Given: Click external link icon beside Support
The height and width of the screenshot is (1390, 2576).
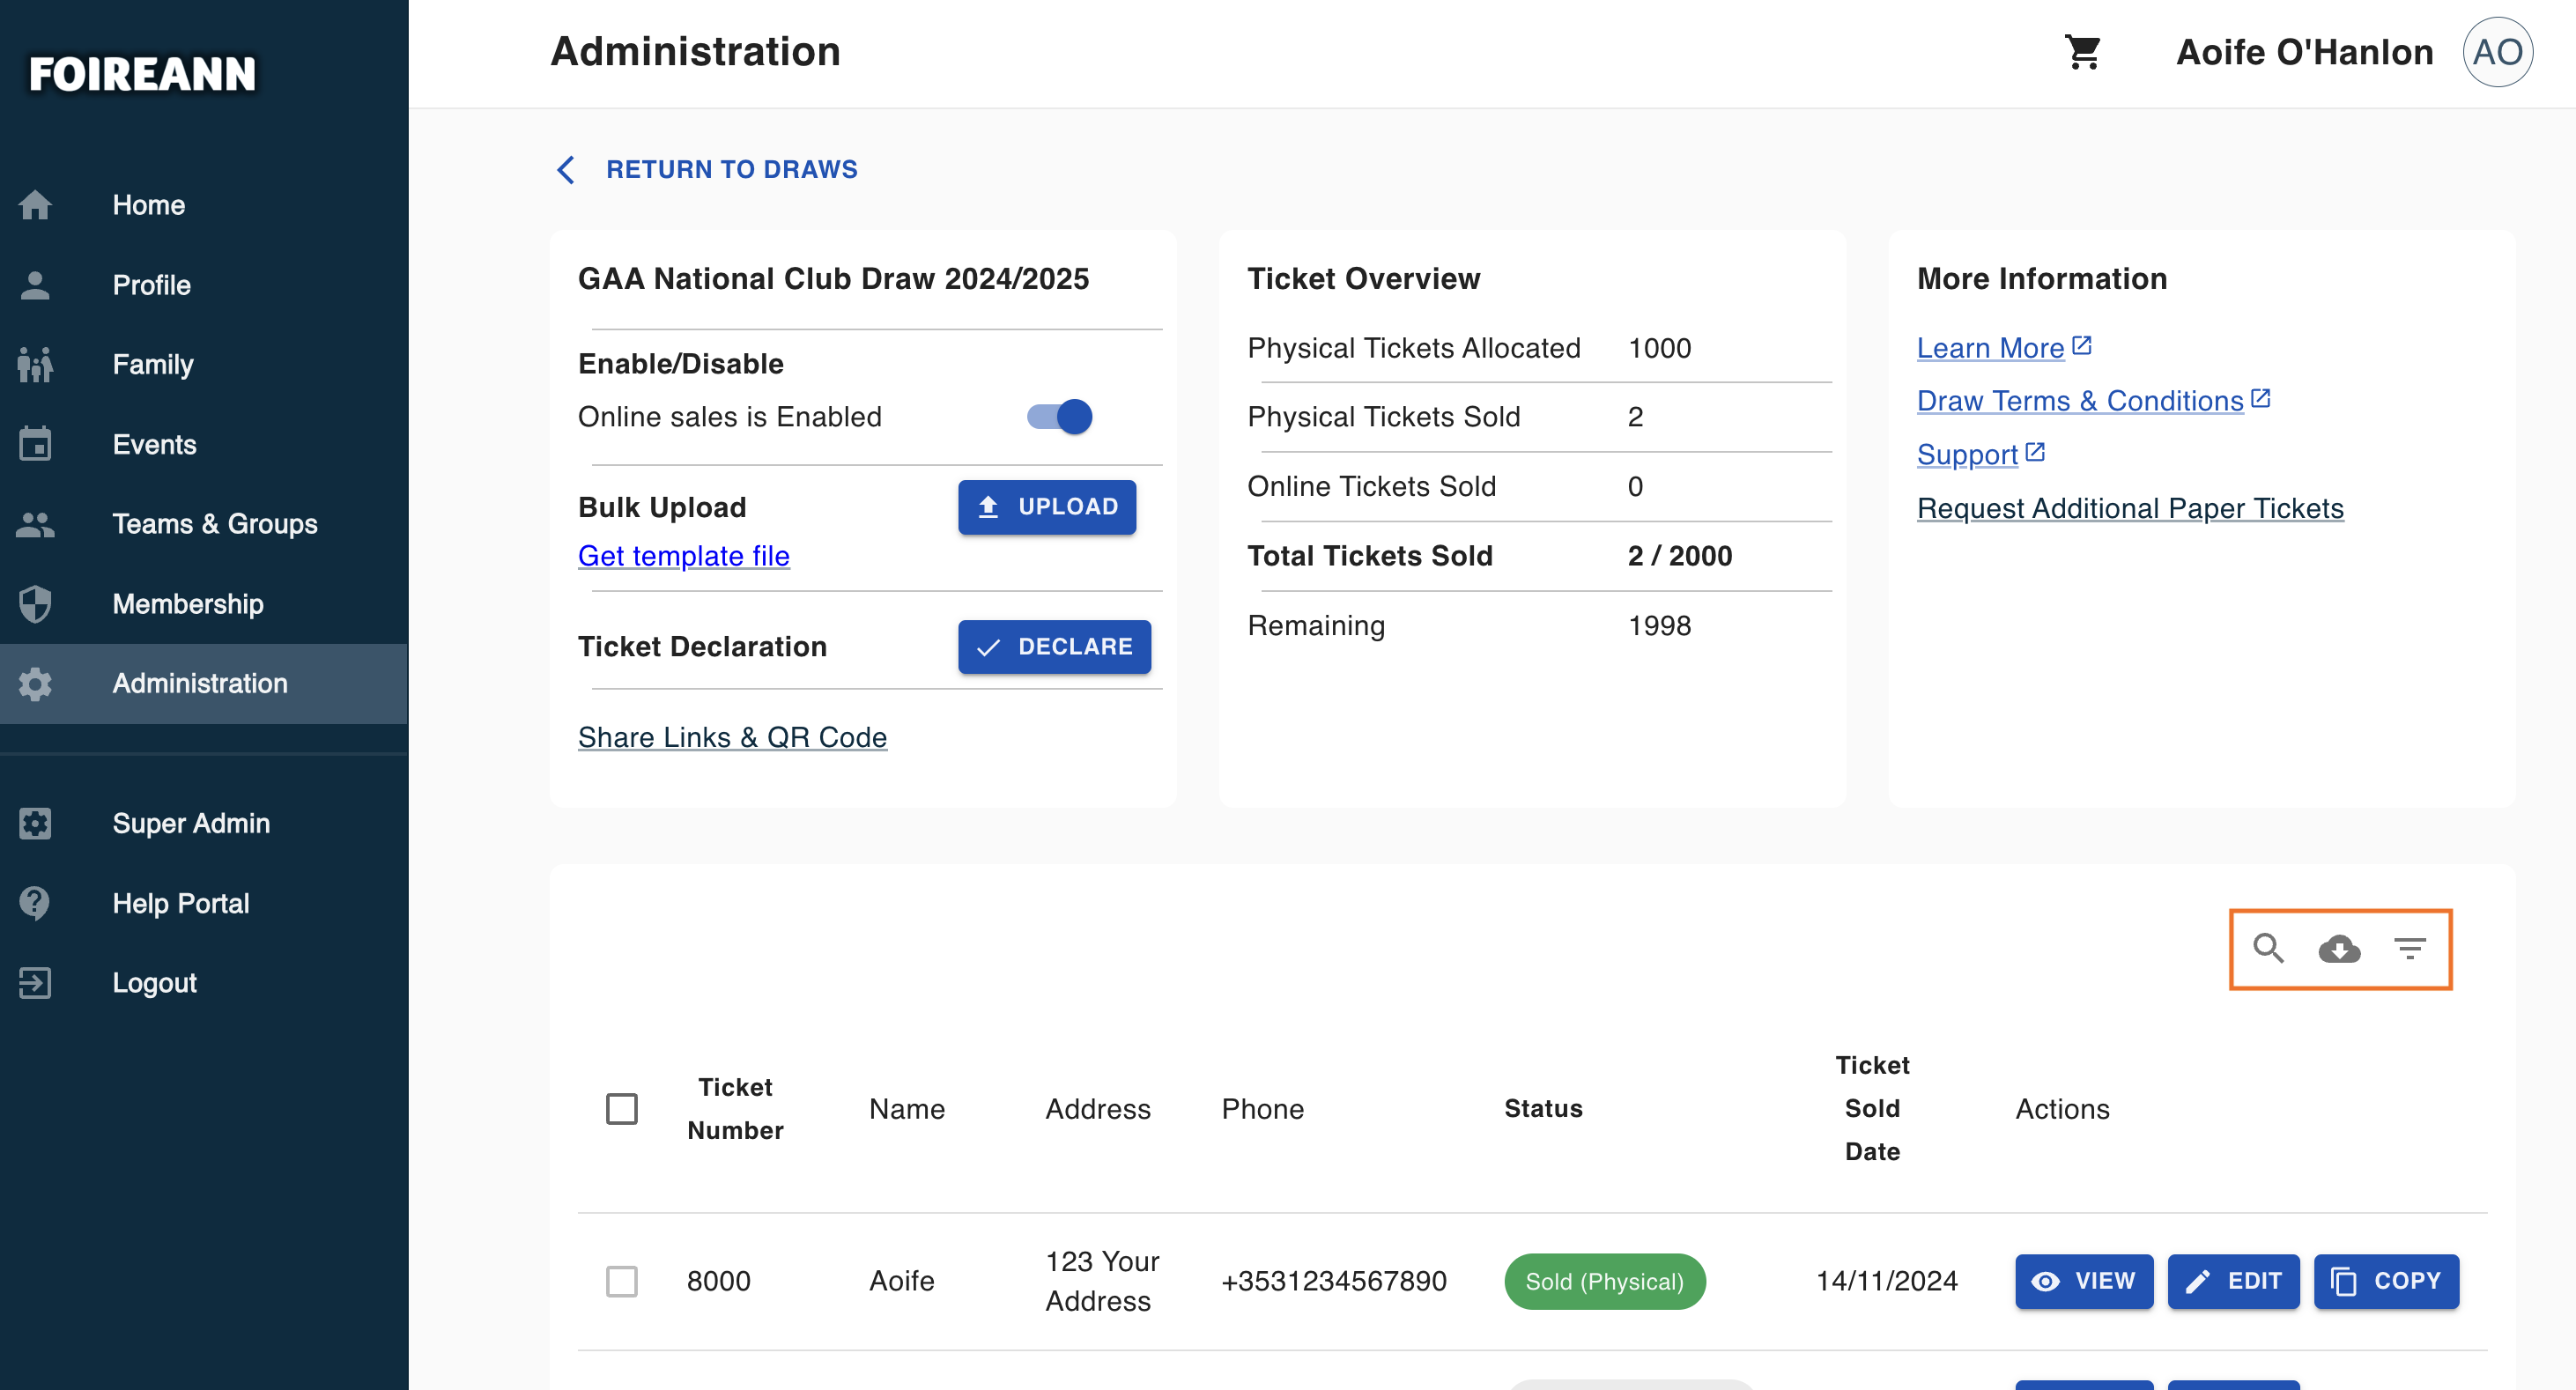Looking at the screenshot, I should pyautogui.click(x=2035, y=452).
